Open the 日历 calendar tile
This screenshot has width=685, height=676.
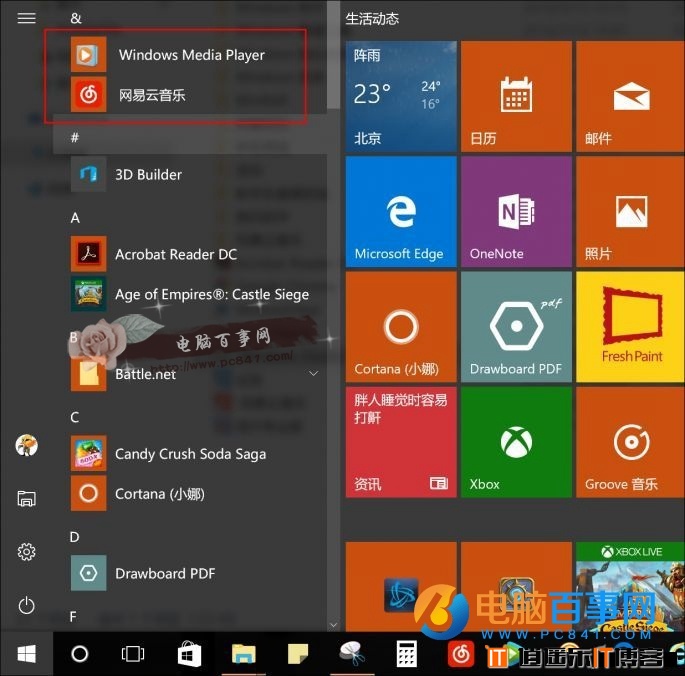(x=516, y=97)
